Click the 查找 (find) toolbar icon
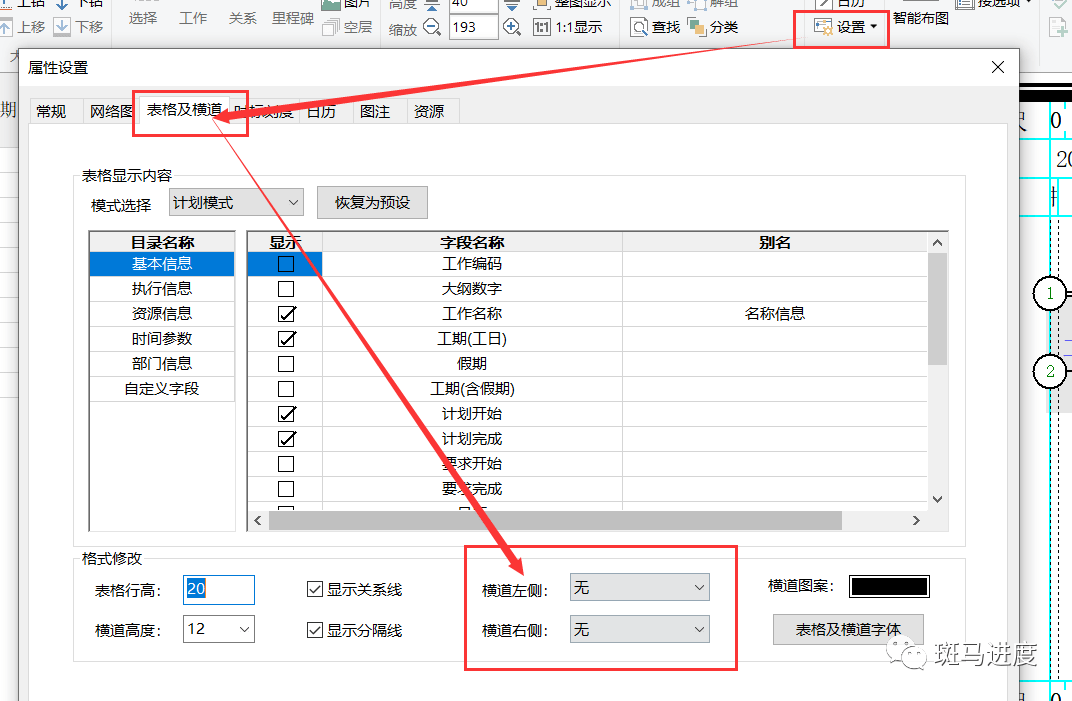The image size is (1072, 701). pyautogui.click(x=639, y=27)
